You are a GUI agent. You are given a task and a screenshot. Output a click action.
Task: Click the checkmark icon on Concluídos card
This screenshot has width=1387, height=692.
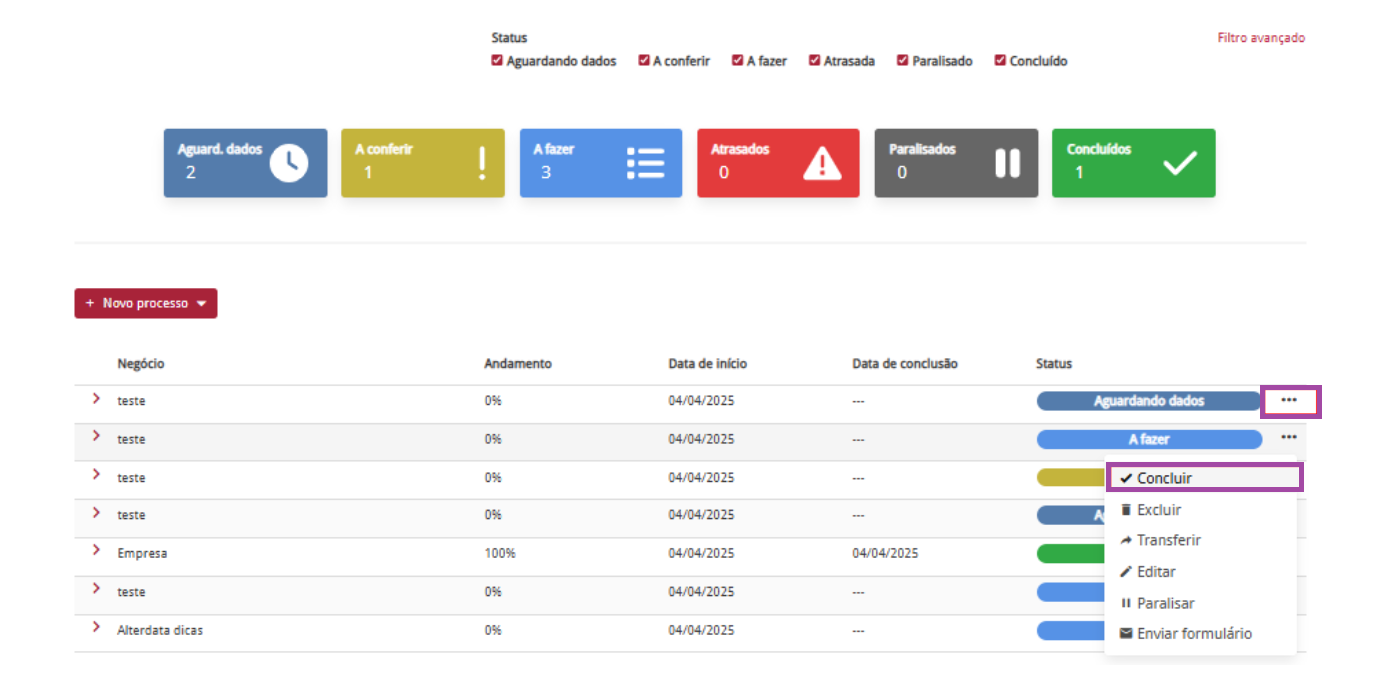pos(1180,163)
